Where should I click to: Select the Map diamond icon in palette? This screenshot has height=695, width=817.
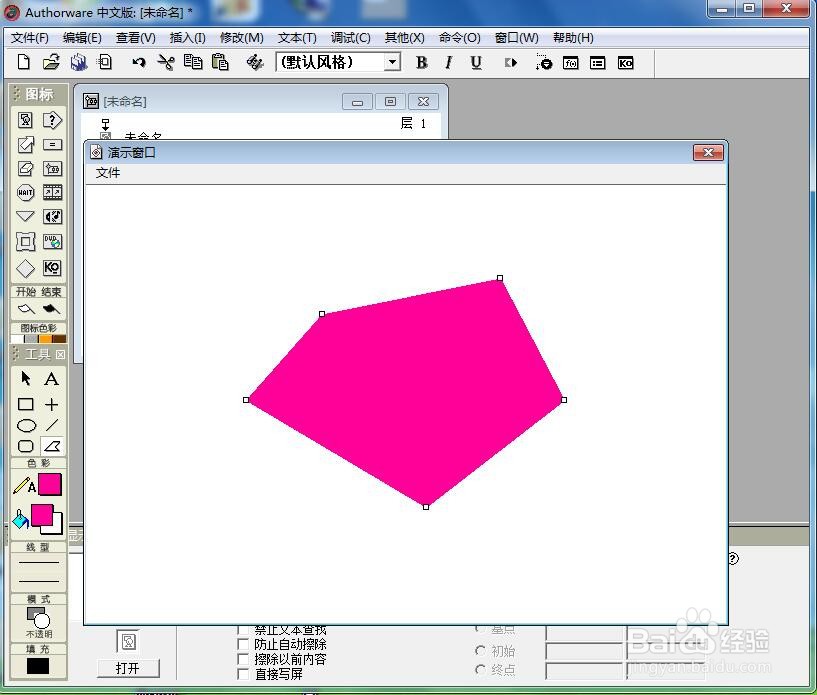click(x=26, y=268)
